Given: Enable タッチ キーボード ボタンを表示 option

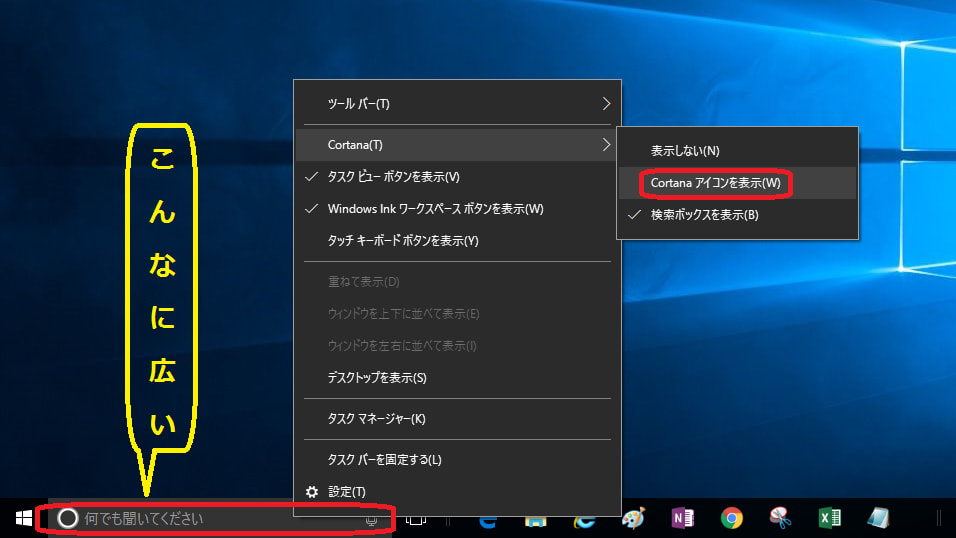Looking at the screenshot, I should [403, 241].
